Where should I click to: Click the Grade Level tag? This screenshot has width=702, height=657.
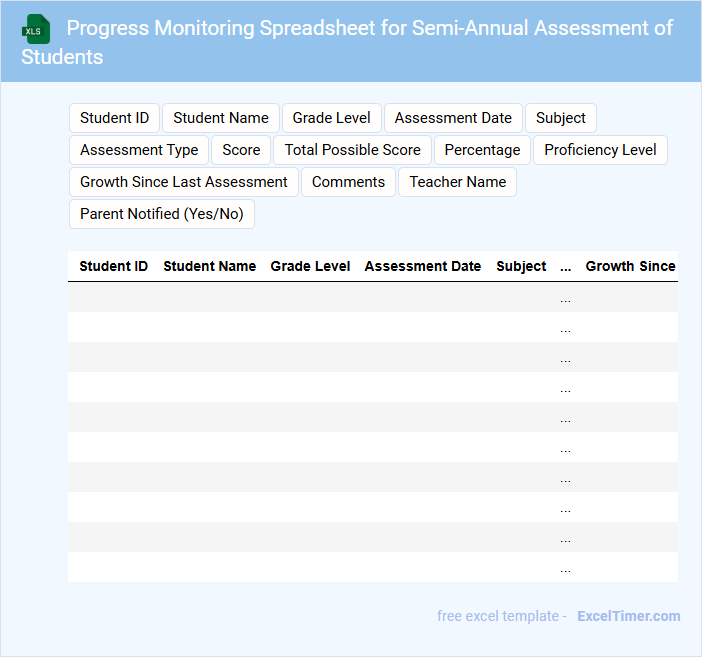pos(331,118)
